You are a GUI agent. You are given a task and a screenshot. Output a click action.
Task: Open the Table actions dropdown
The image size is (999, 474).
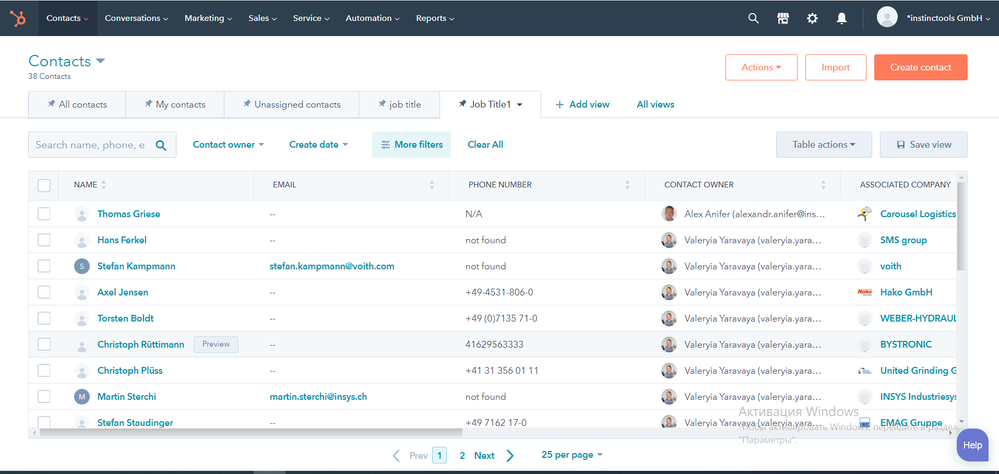click(x=824, y=145)
